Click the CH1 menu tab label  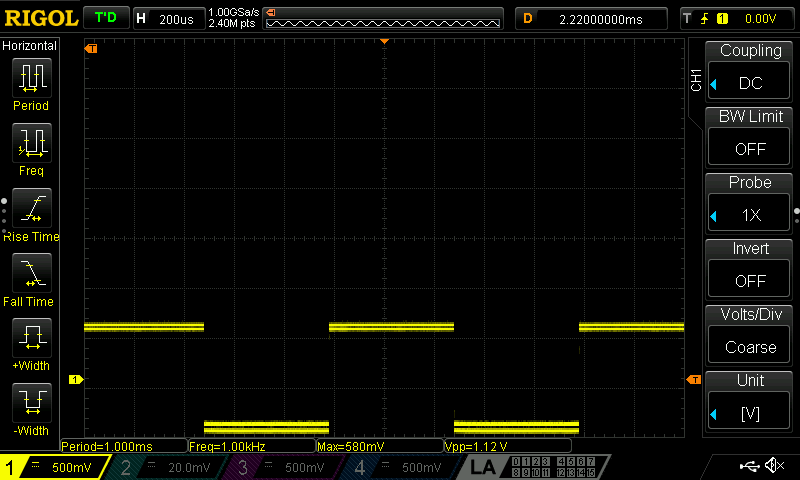[696, 80]
